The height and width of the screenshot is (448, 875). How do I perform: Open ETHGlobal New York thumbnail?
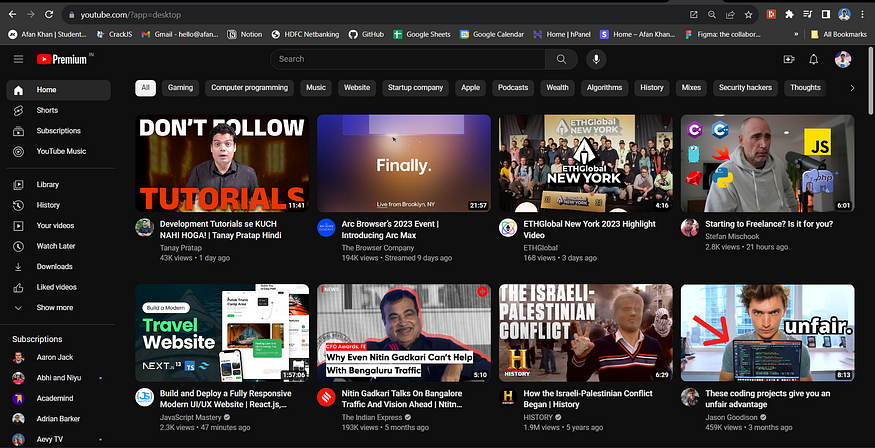(x=586, y=163)
